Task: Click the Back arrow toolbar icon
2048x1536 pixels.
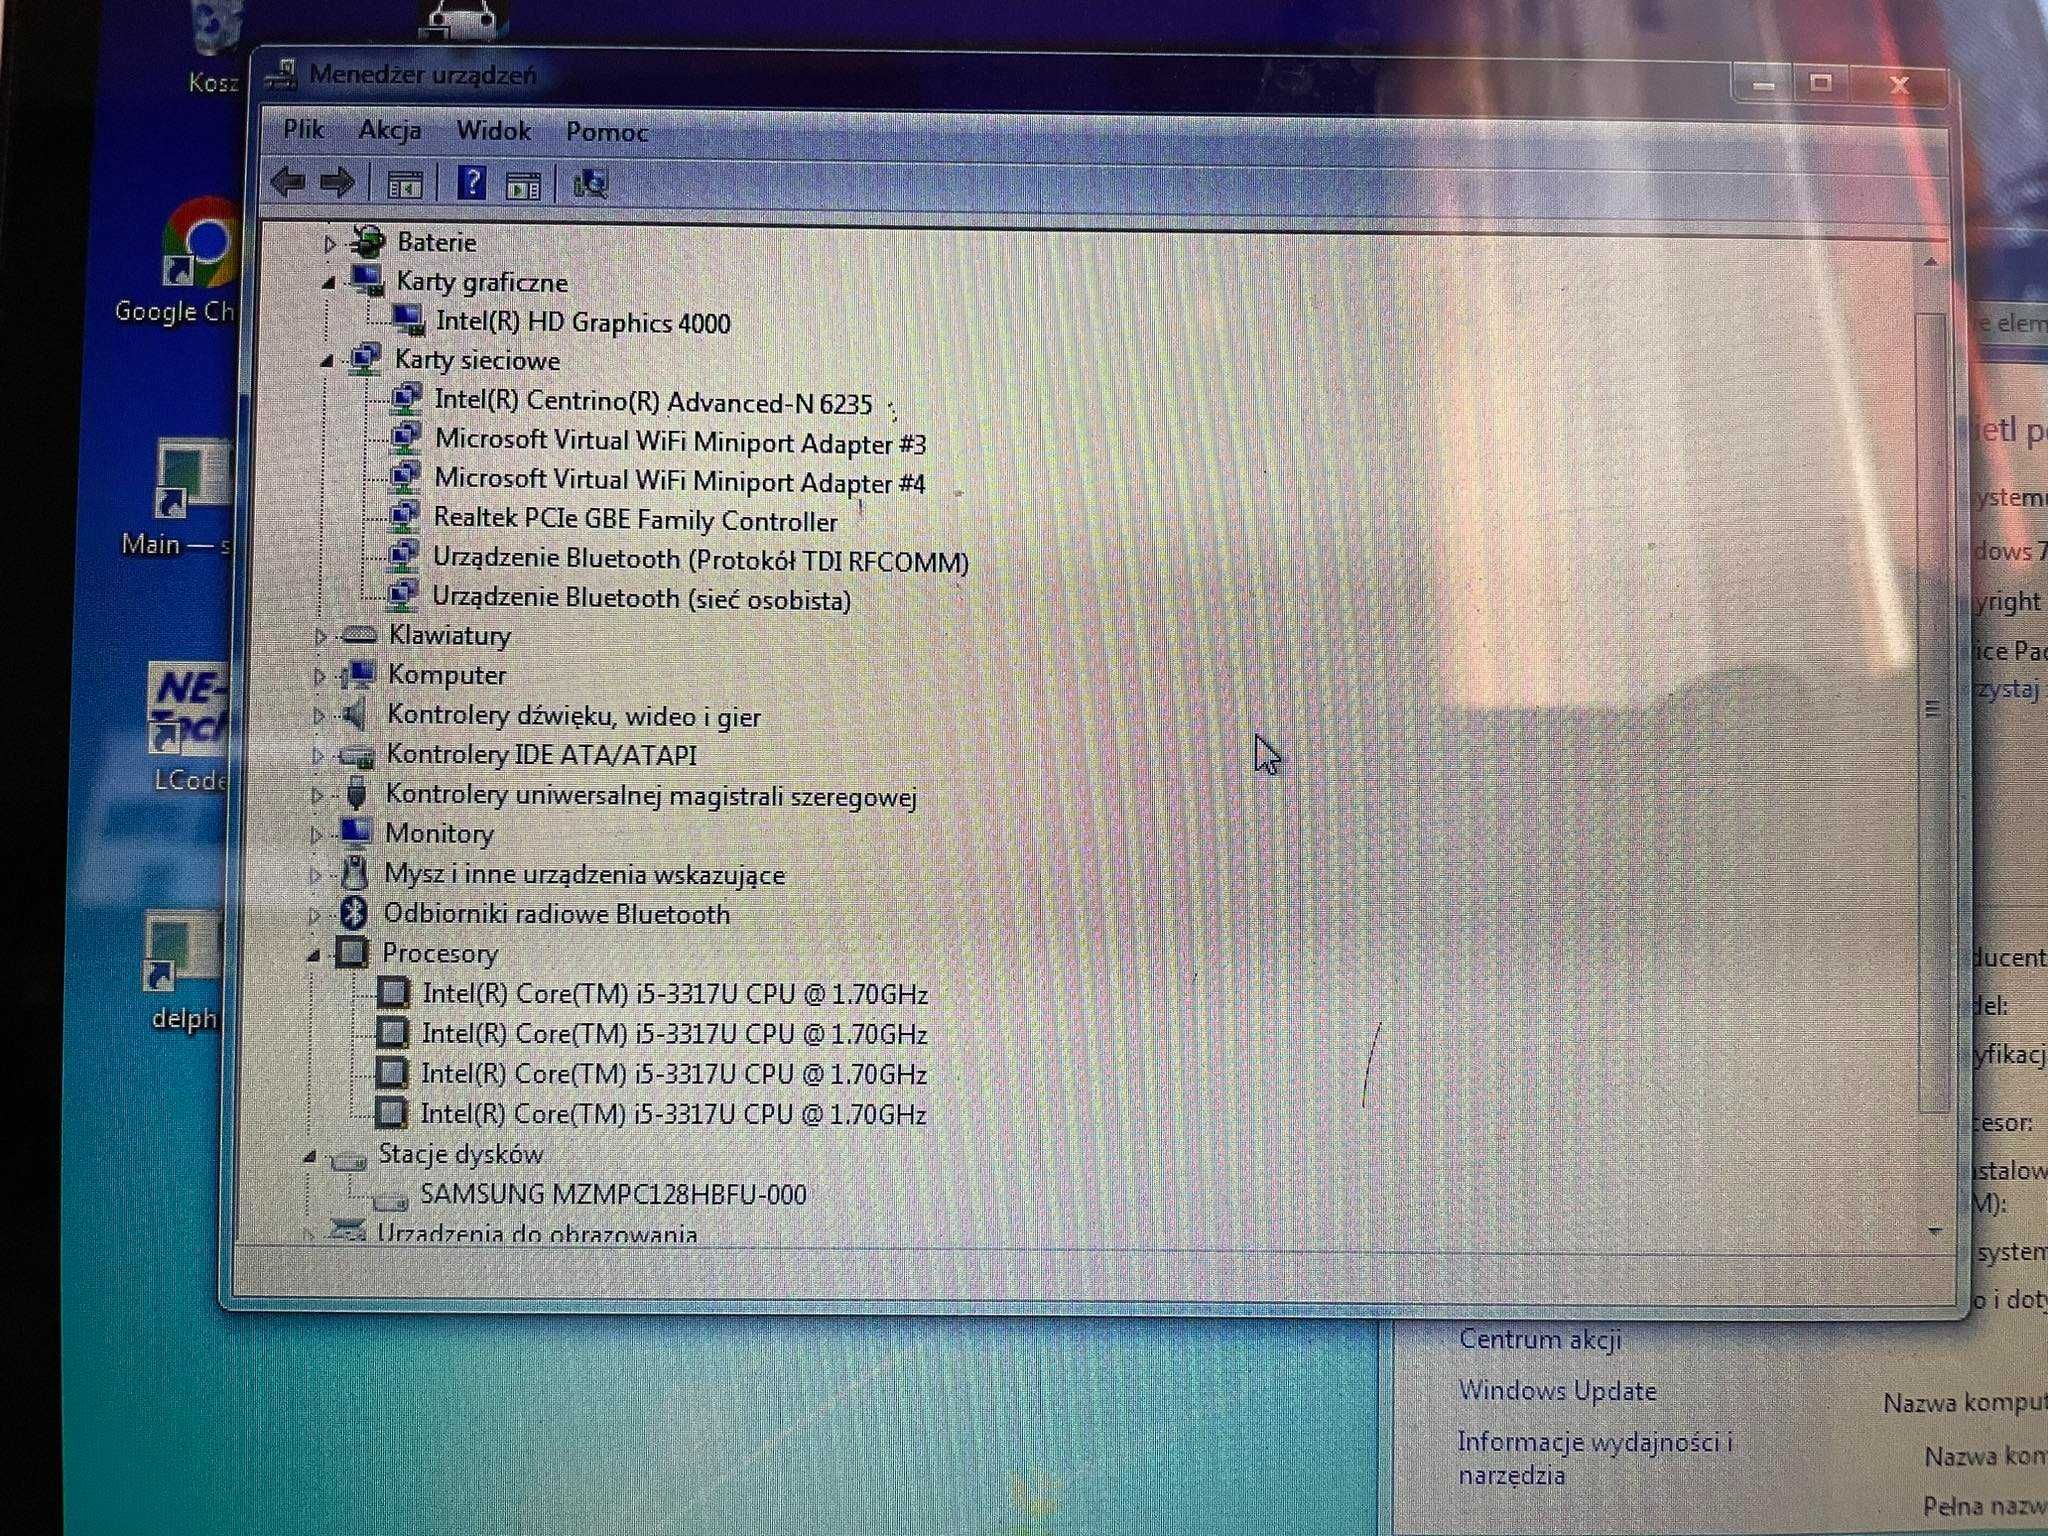Action: click(288, 182)
